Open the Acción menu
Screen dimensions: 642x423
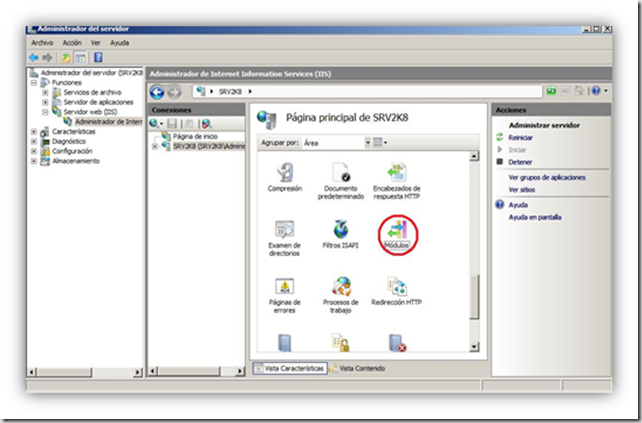click(x=72, y=43)
